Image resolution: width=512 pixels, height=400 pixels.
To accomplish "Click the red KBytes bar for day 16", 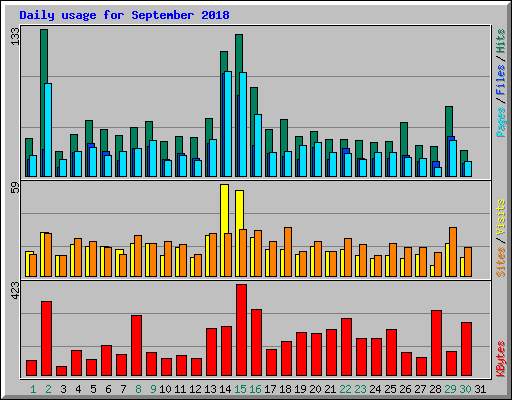I will pos(256,343).
